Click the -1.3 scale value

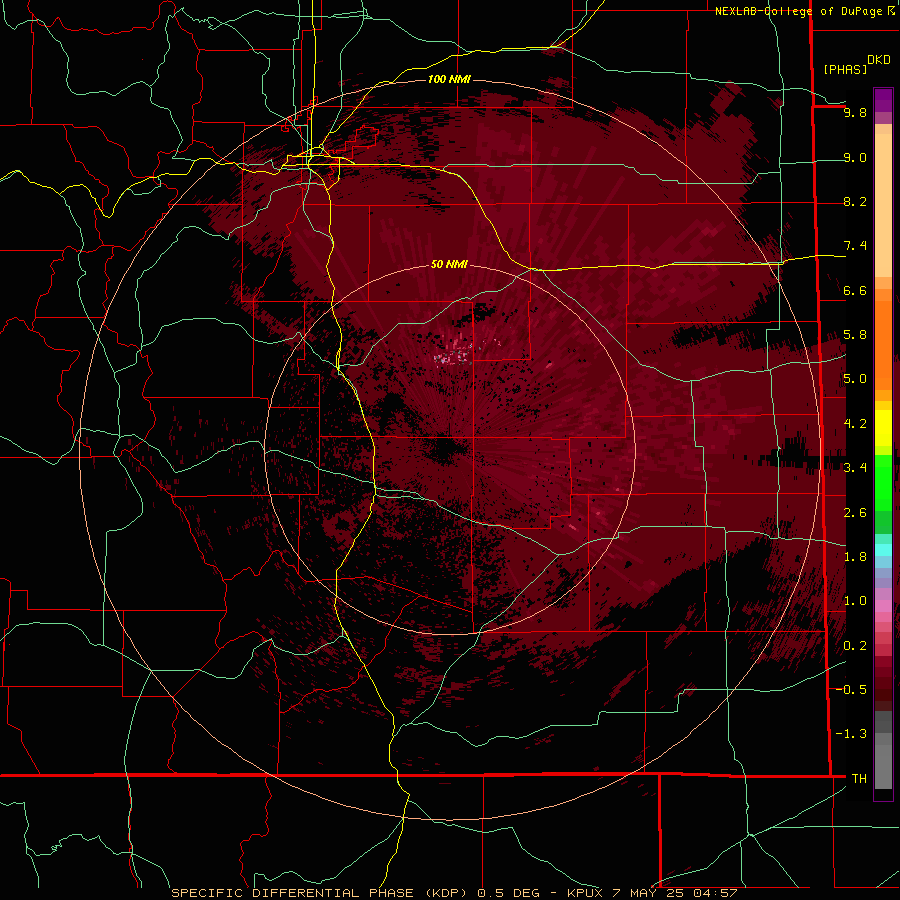[851, 734]
